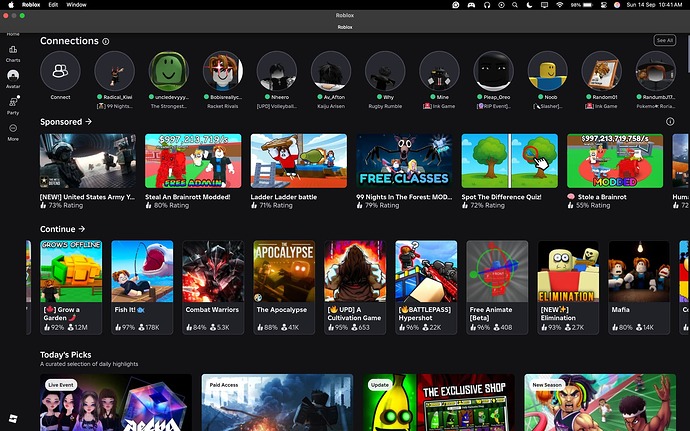Open the More sidebar icon
The height and width of the screenshot is (431, 690).
[13, 132]
